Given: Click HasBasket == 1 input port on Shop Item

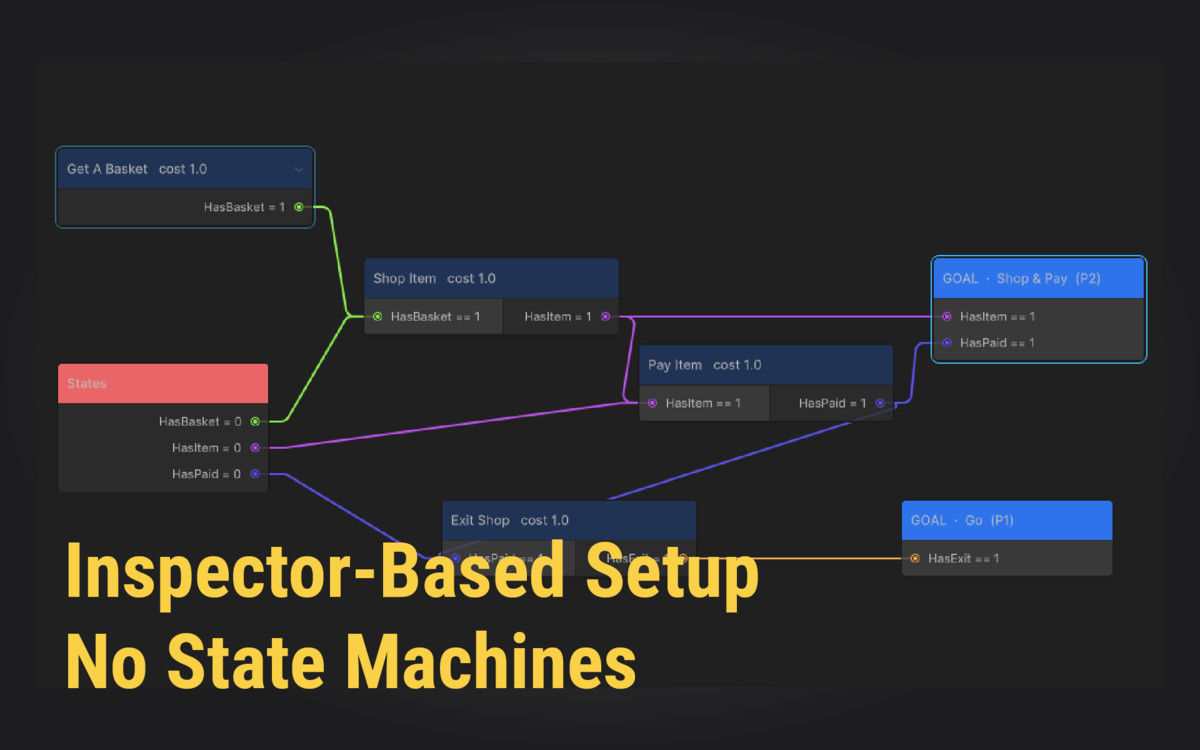Looking at the screenshot, I should point(377,316).
